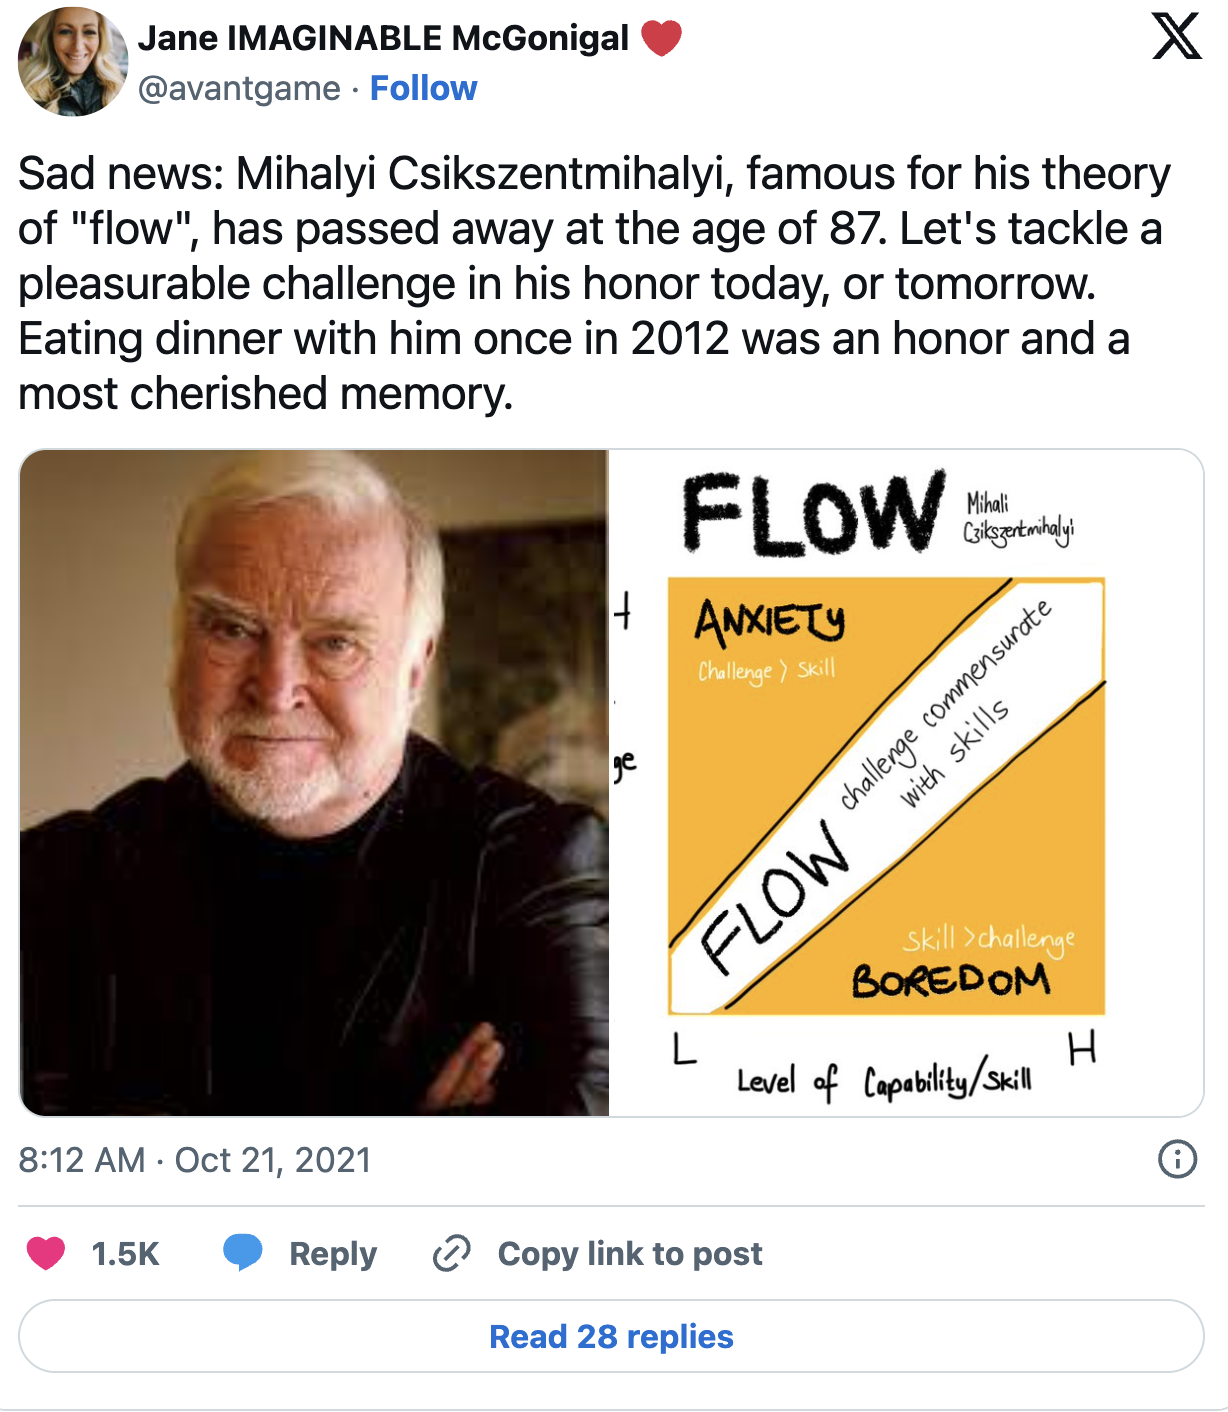
Task: Click the BOREDOM label in the diagram
Action: (x=951, y=981)
